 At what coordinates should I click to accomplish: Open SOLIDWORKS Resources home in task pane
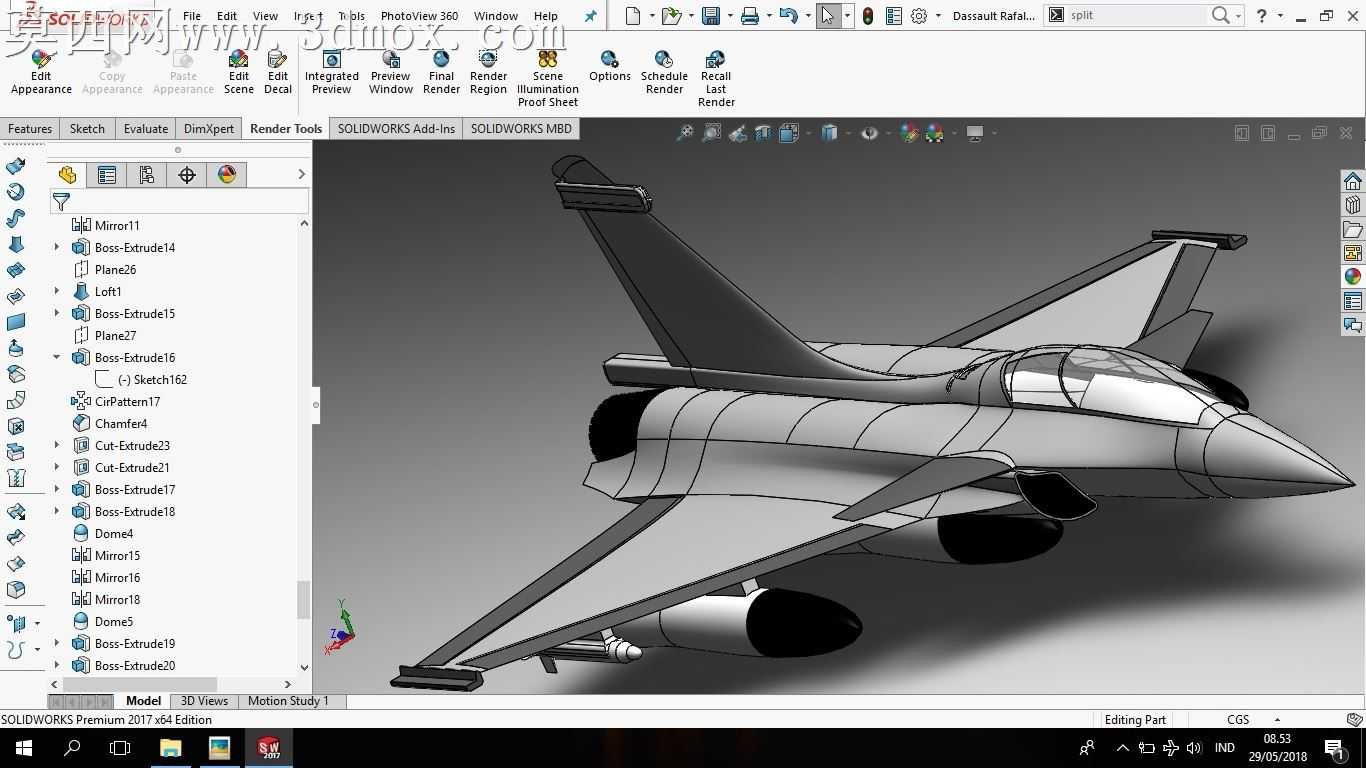pos(1353,181)
